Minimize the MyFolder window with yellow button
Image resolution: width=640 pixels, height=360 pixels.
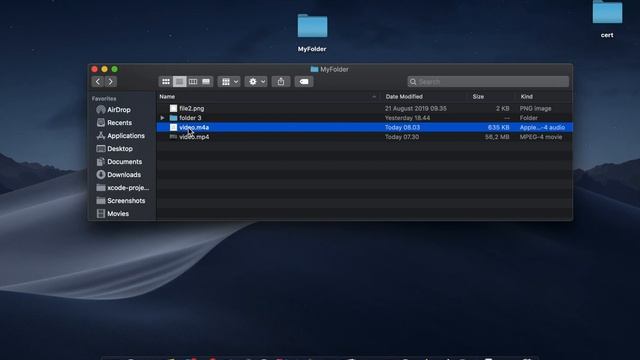point(104,69)
